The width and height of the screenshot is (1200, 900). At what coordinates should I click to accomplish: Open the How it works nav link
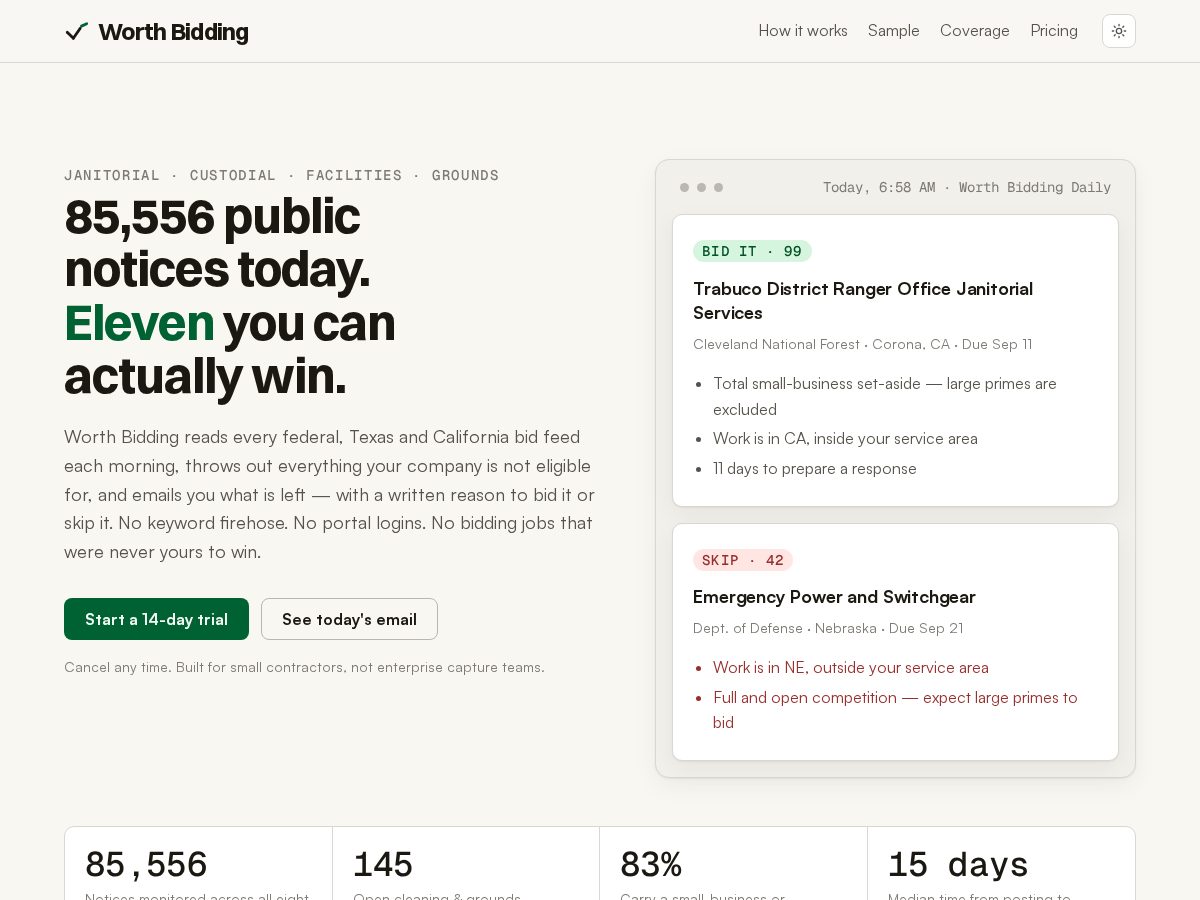tap(803, 31)
